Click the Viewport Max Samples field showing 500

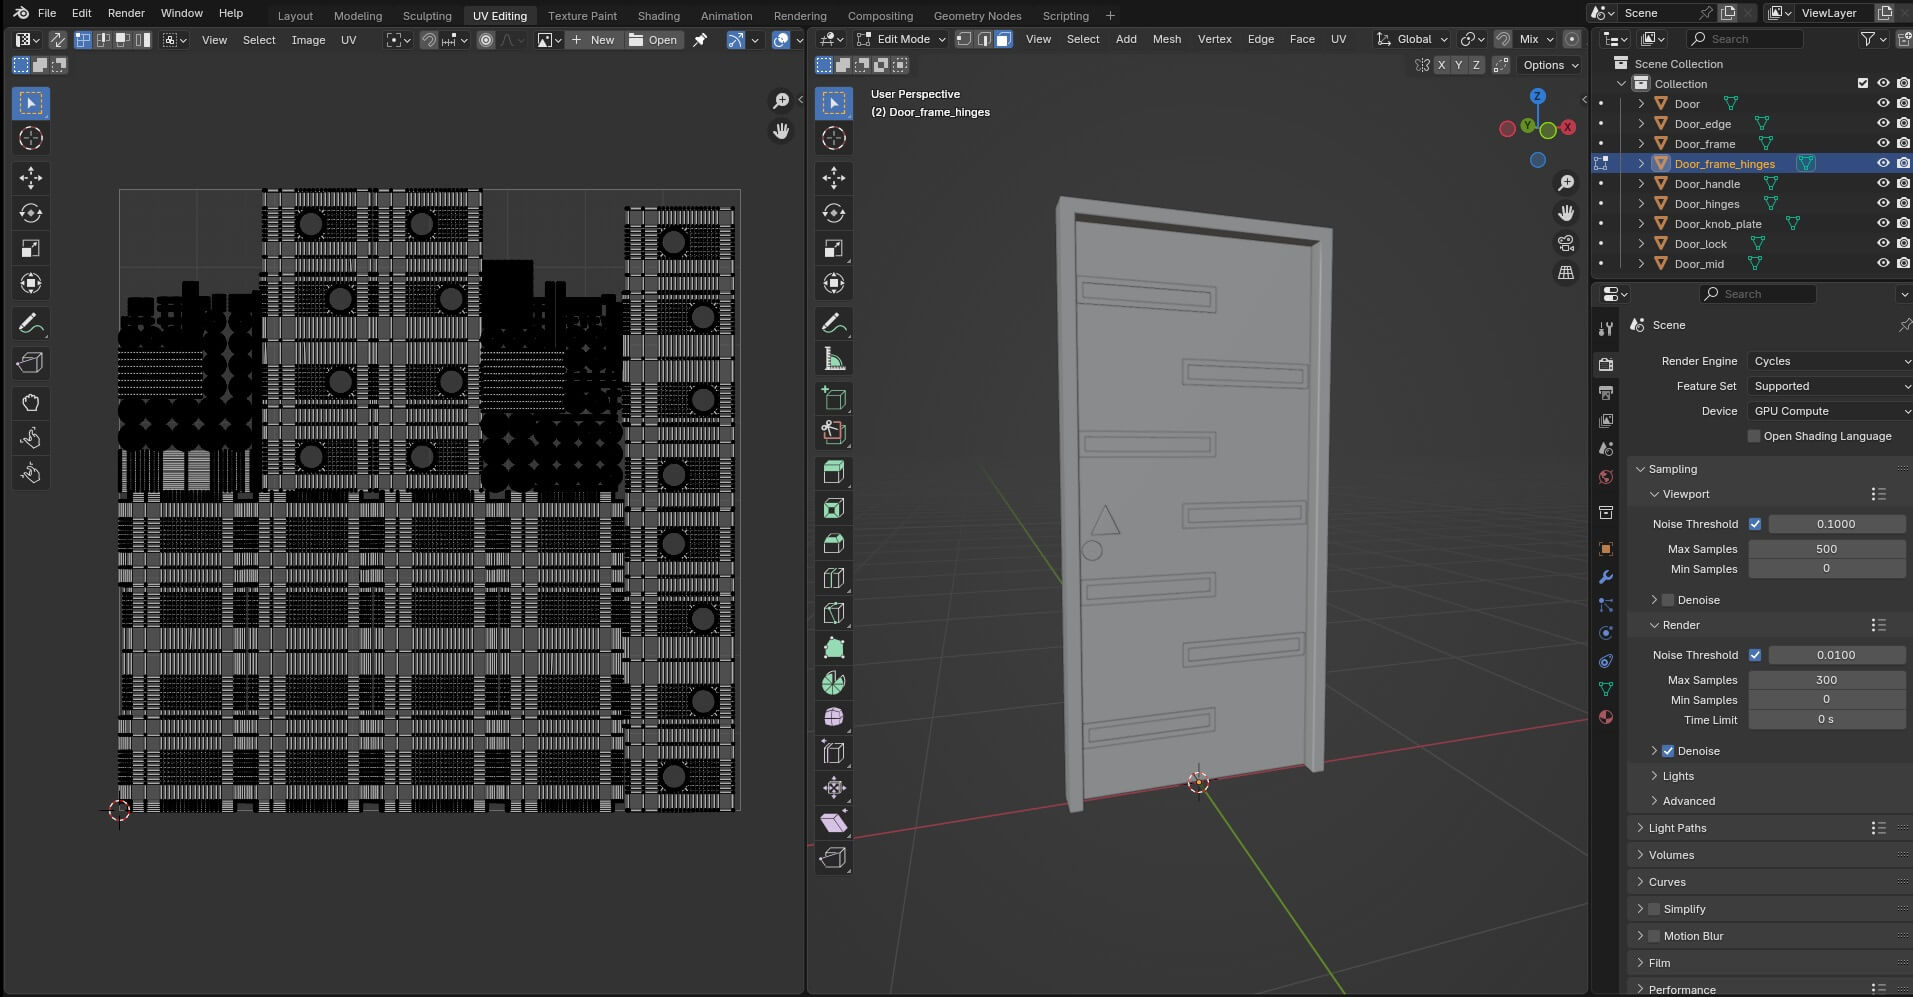pos(1826,549)
